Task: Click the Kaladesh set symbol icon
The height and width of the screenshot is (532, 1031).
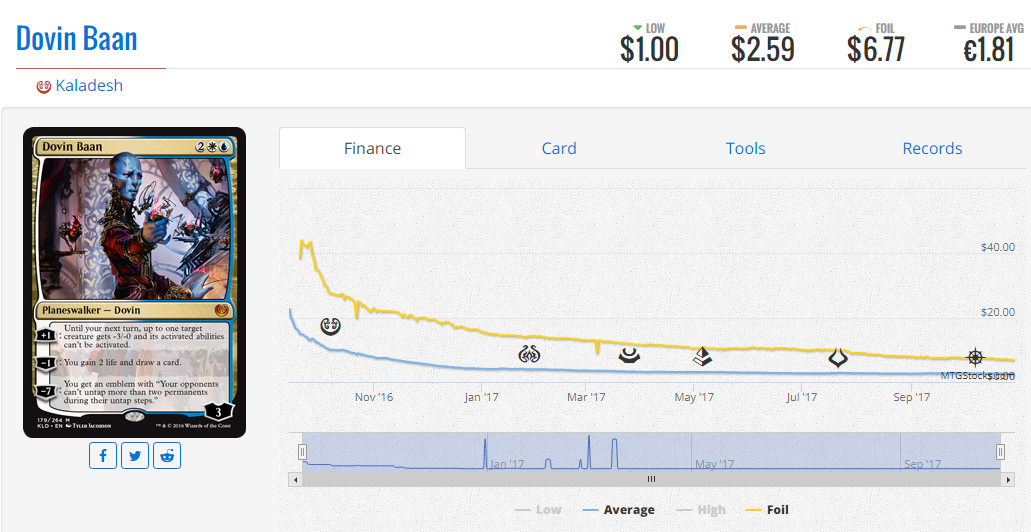Action: 43,86
